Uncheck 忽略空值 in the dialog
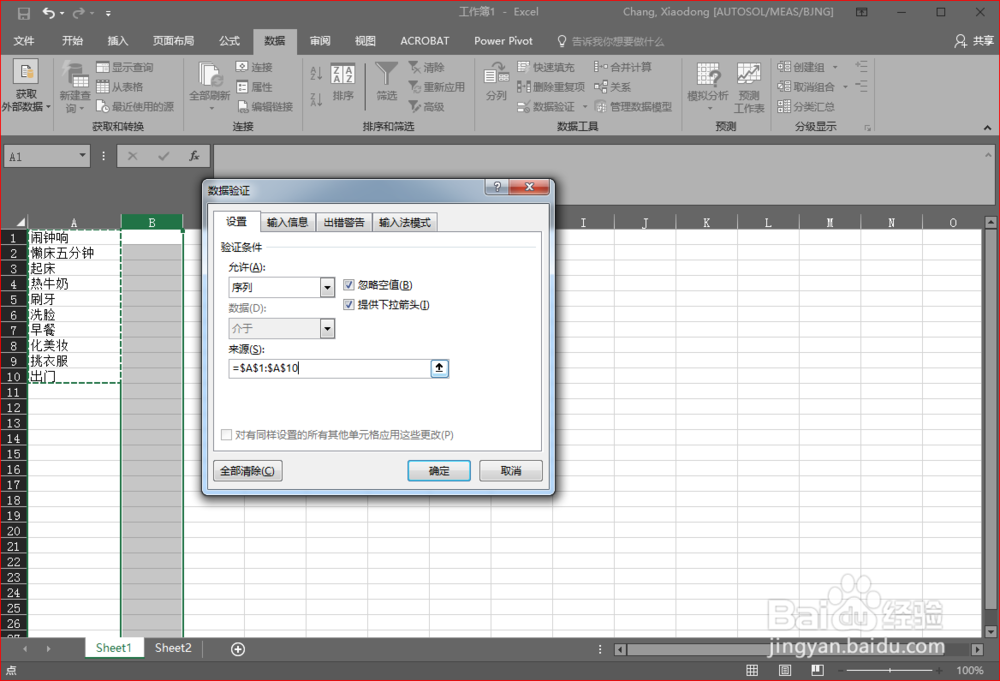The image size is (1000, 681). 348,285
